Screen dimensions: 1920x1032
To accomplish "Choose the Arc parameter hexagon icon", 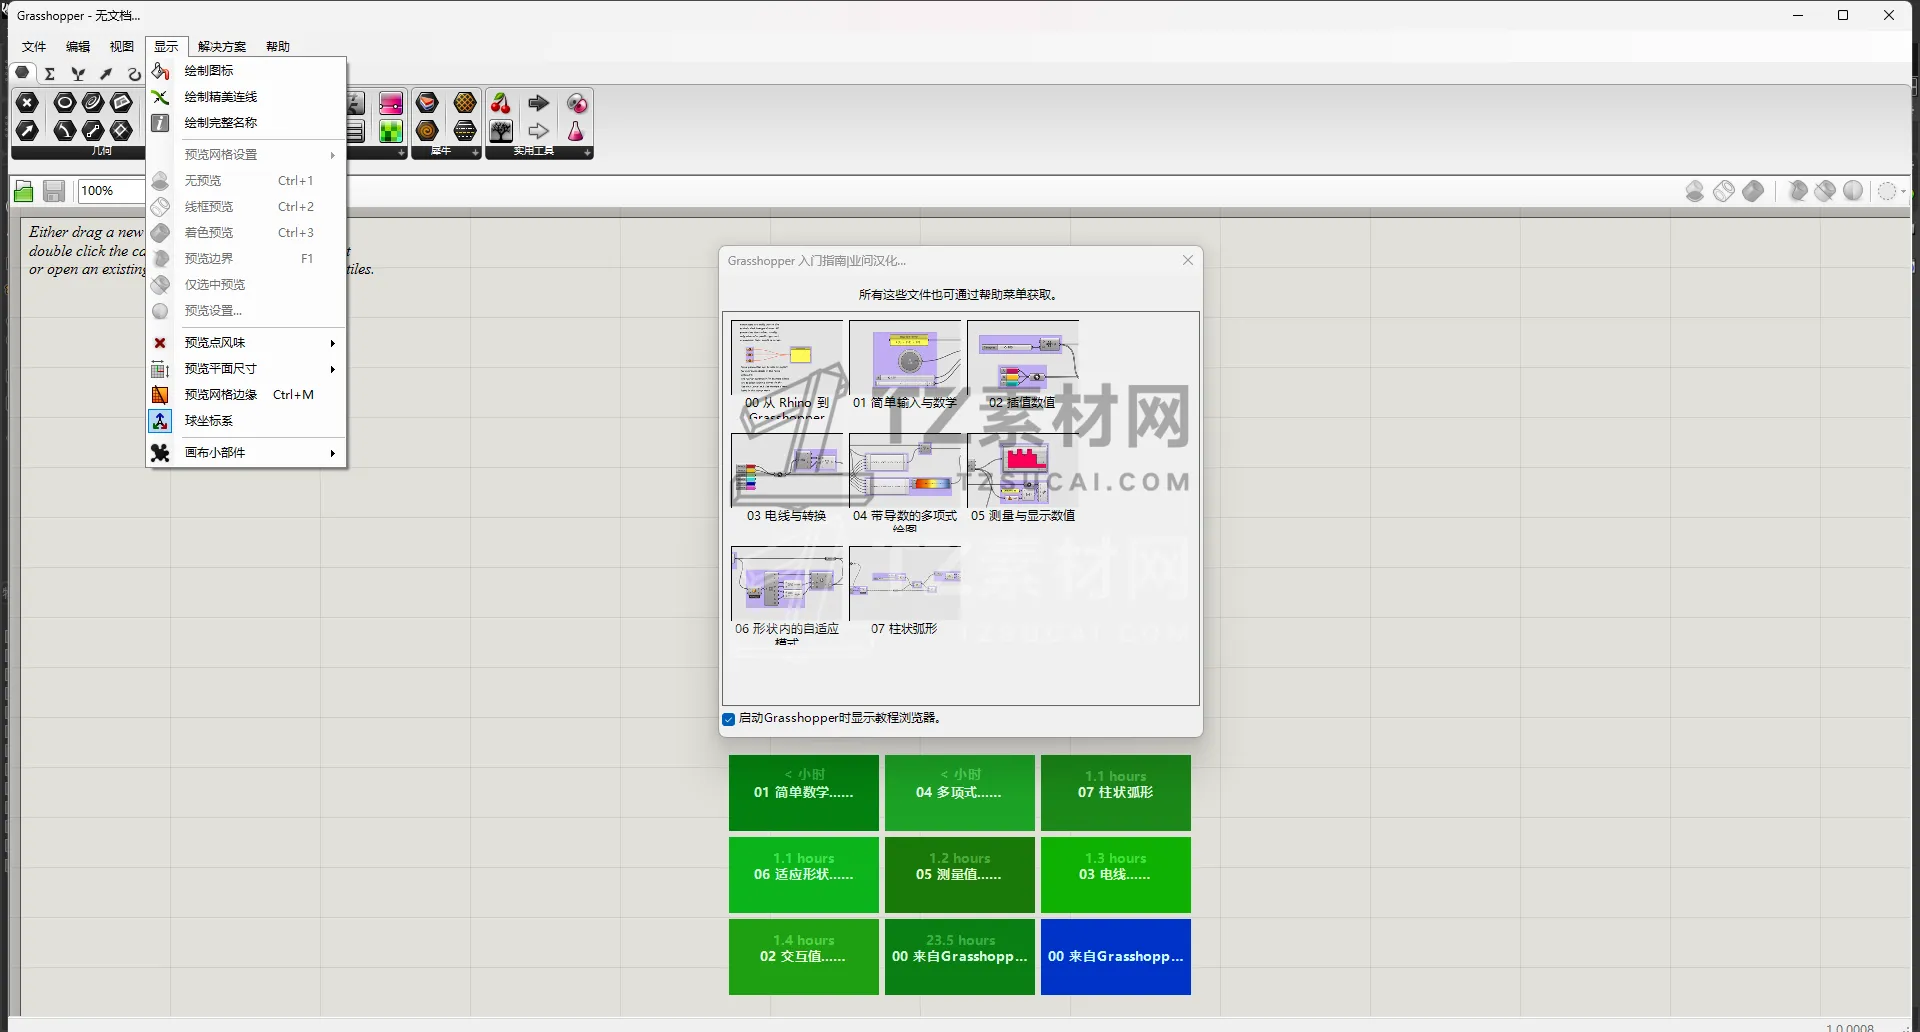I will pyautogui.click(x=65, y=130).
